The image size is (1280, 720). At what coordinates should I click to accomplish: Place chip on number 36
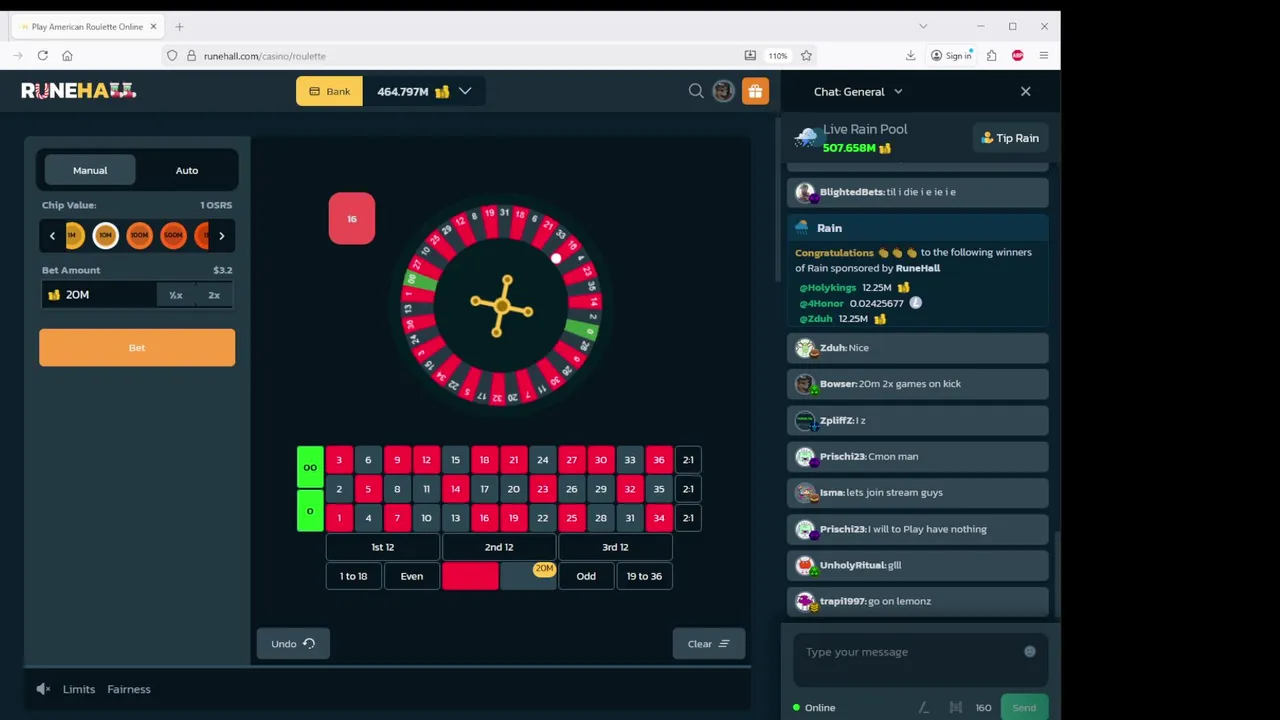coord(659,460)
